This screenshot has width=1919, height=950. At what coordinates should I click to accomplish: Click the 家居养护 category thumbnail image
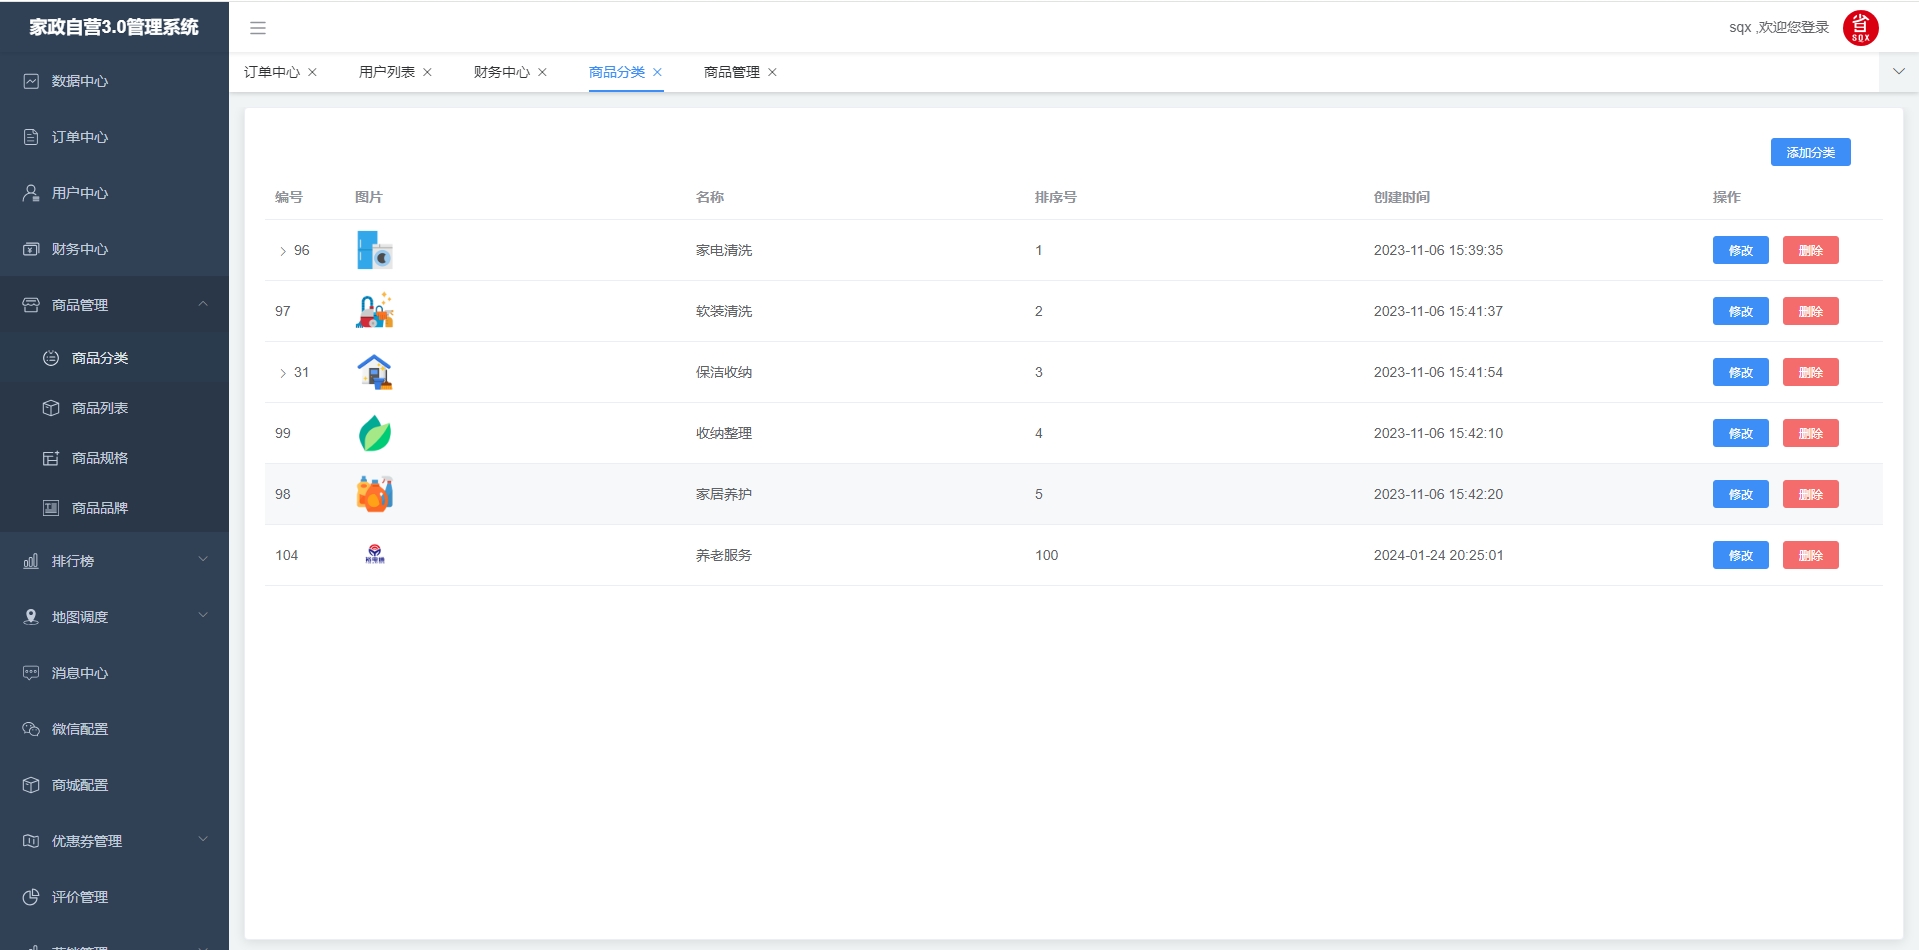tap(375, 494)
